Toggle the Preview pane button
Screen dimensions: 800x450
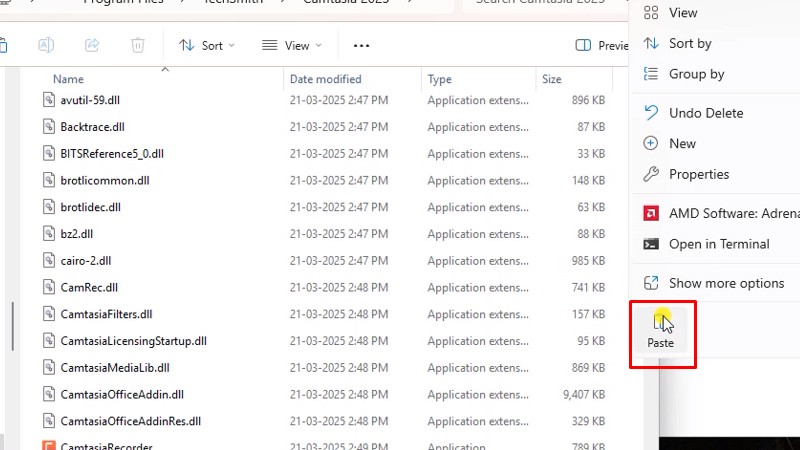(602, 45)
